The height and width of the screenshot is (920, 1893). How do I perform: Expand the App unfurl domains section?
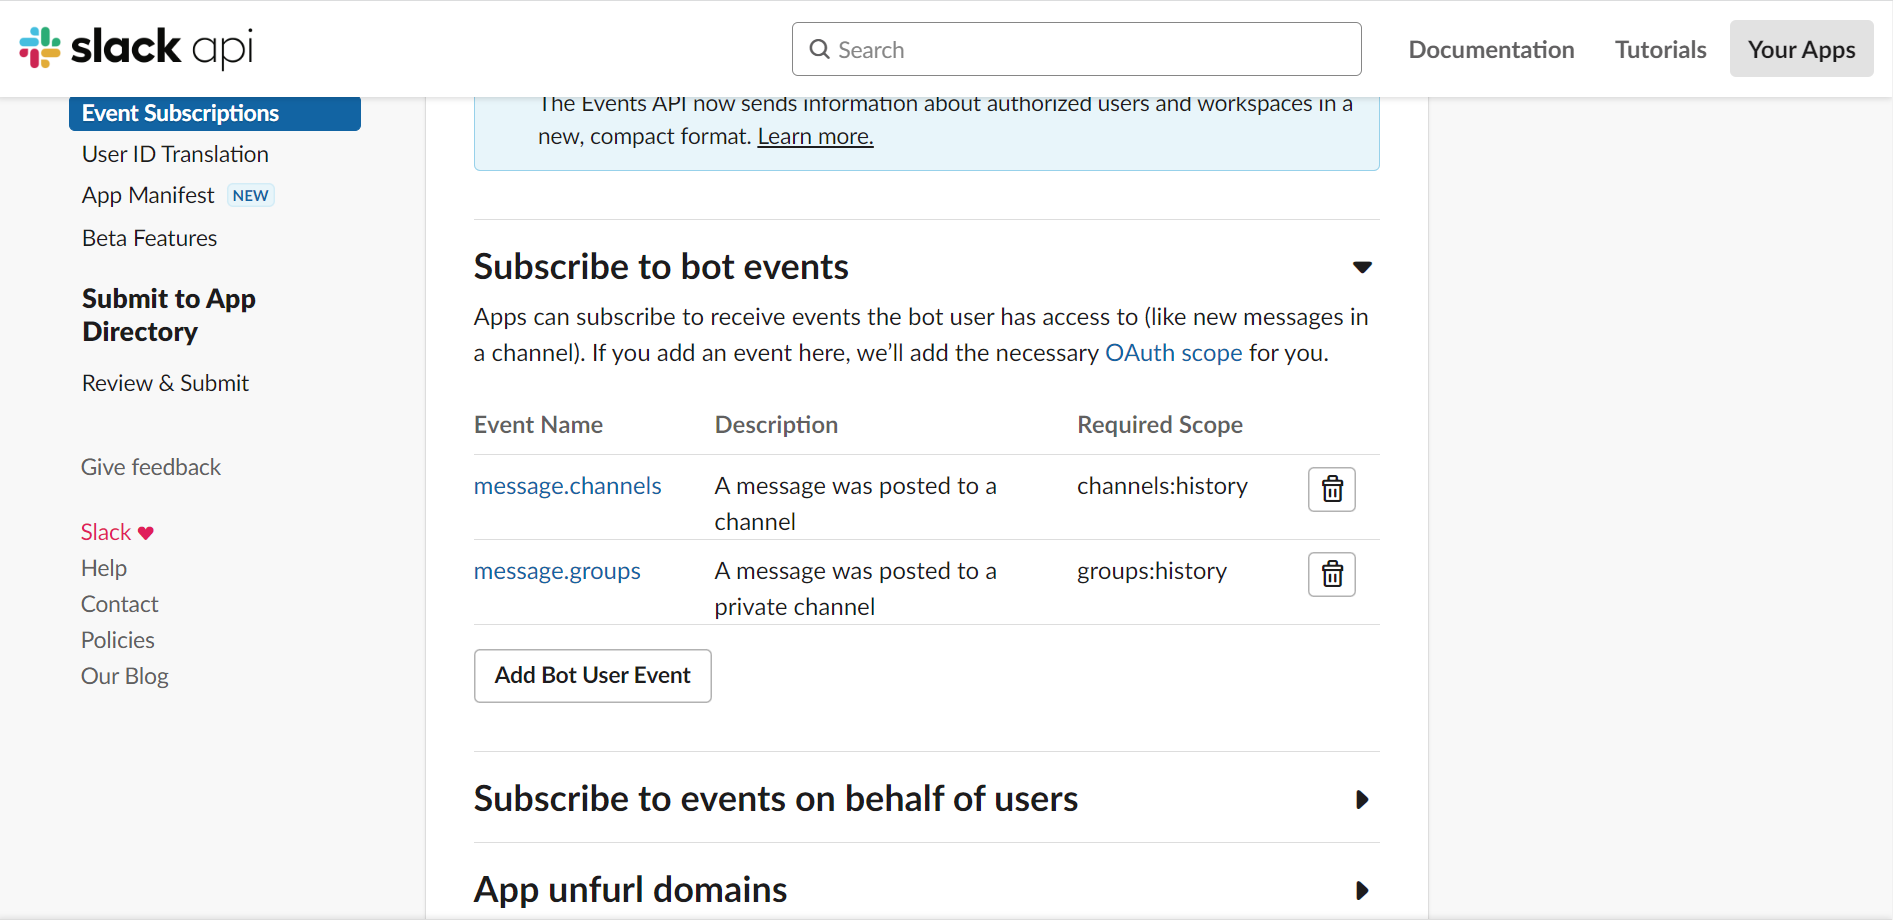coord(1361,890)
